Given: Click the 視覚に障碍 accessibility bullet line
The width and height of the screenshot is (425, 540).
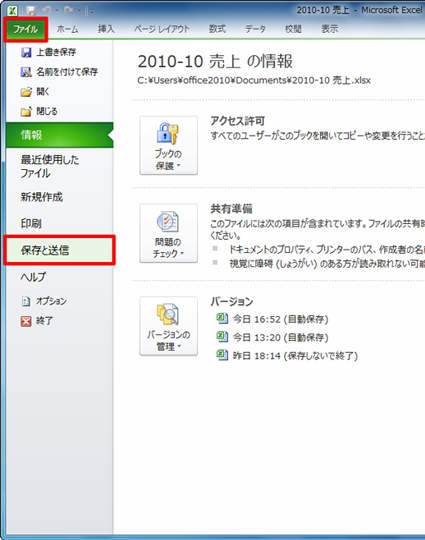Looking at the screenshot, I should coord(327,264).
